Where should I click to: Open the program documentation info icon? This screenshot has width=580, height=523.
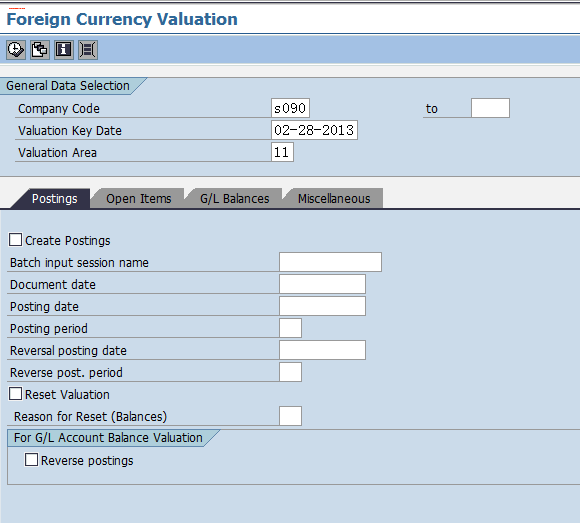(64, 50)
